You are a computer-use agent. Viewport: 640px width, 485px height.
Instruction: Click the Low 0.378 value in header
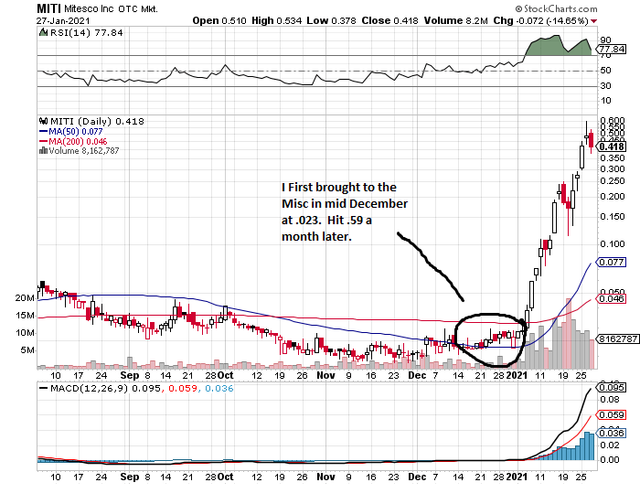331,20
